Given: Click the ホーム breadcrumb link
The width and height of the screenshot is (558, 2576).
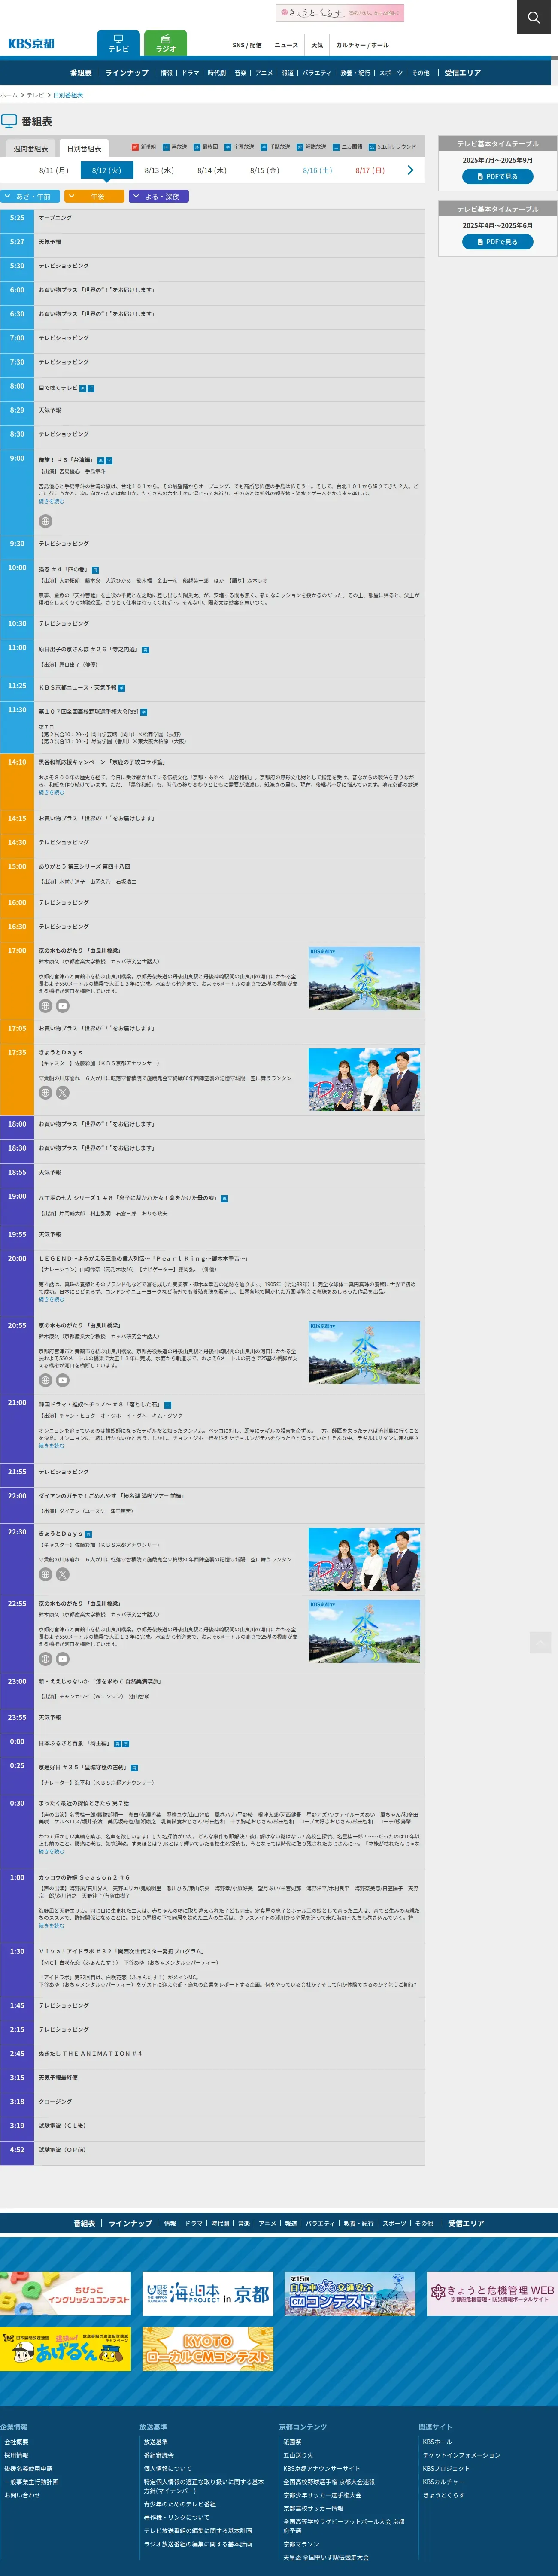Looking at the screenshot, I should tap(9, 95).
